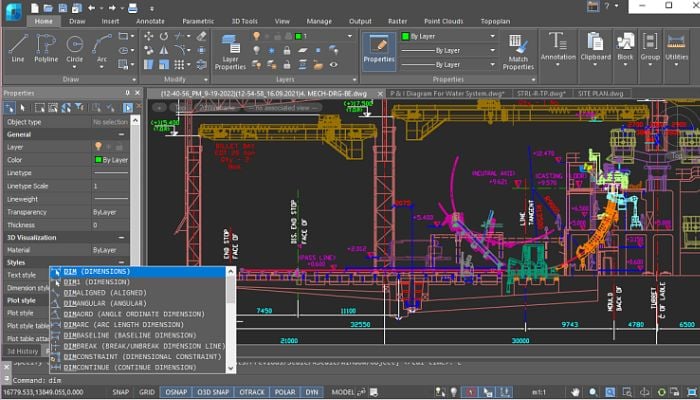Click the Undo arrow in quick access toolbar

(91, 8)
